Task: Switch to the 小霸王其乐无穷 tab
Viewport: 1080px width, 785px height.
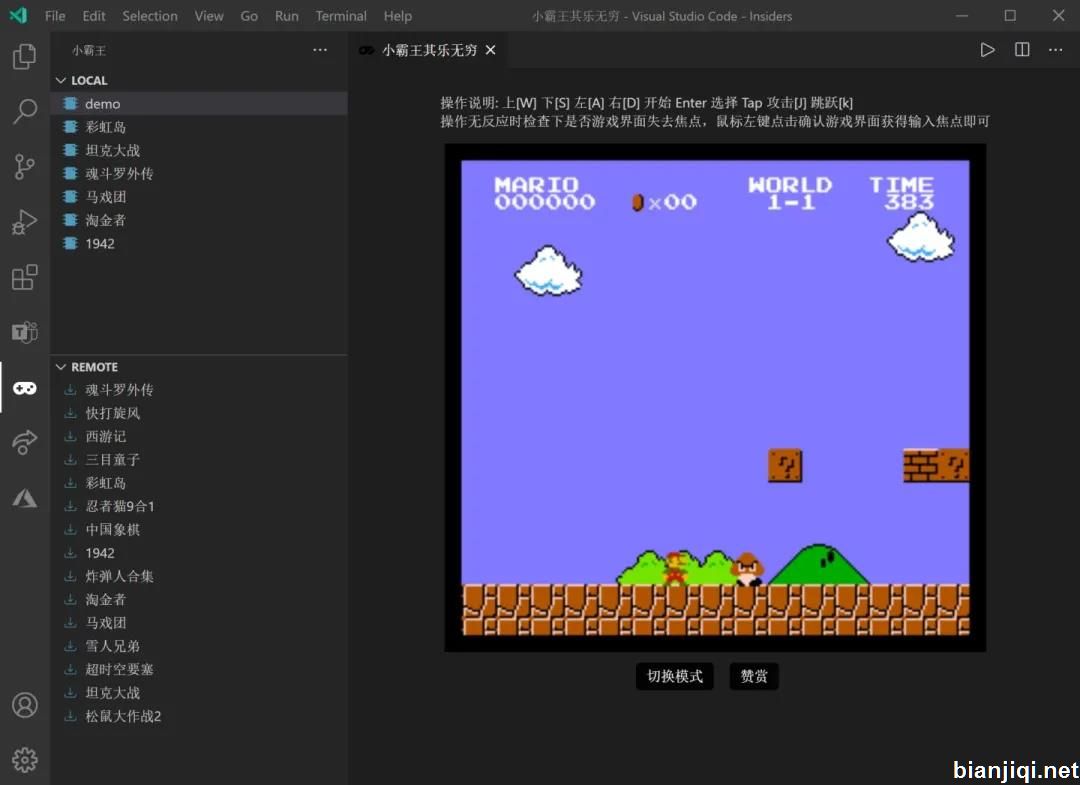Action: [x=427, y=50]
